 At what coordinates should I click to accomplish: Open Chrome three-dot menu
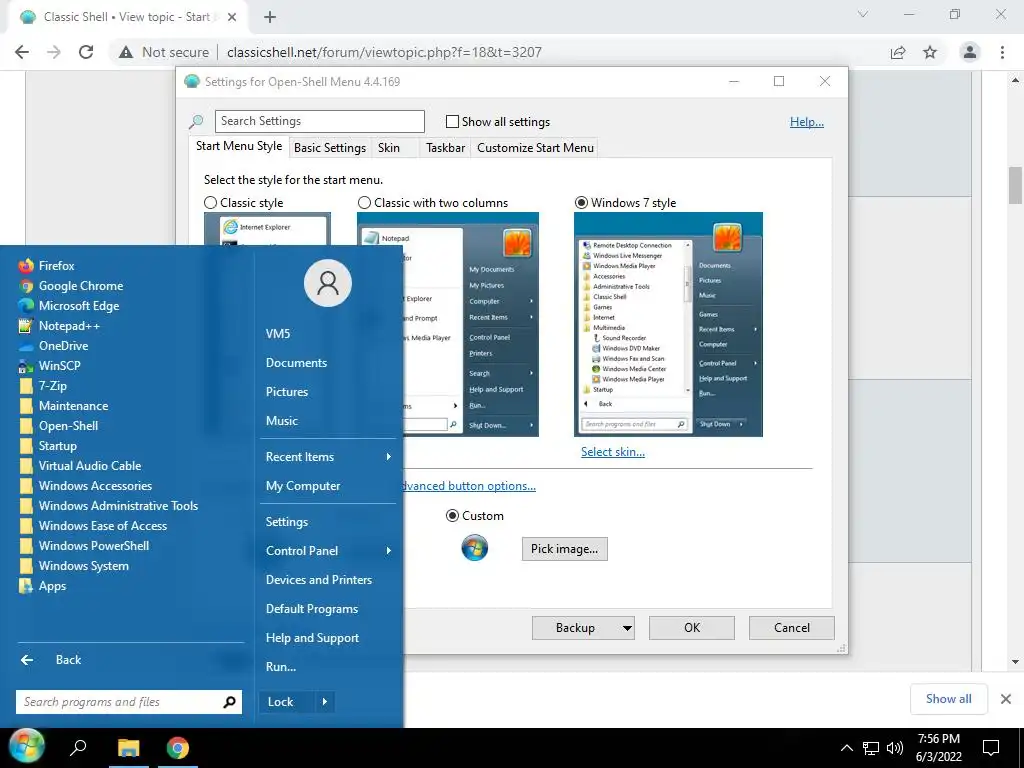click(1002, 52)
